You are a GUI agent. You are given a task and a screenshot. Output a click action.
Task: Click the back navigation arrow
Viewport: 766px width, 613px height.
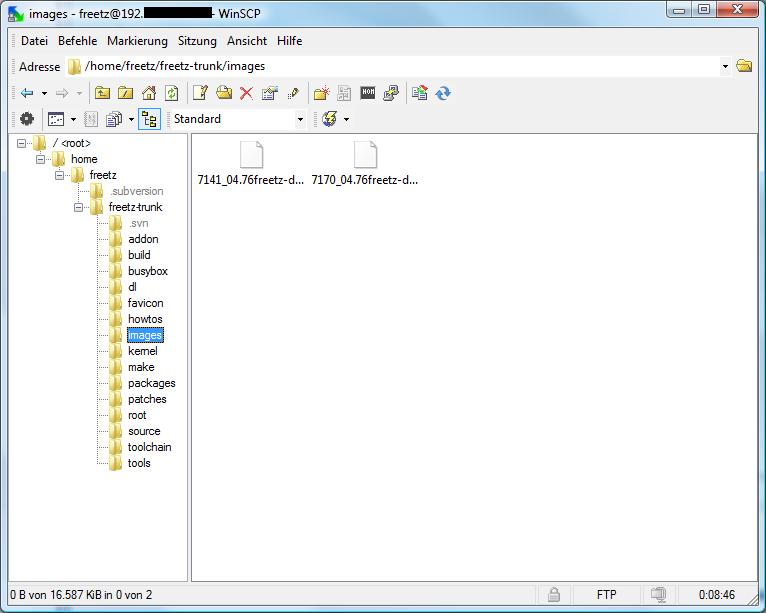pos(27,93)
